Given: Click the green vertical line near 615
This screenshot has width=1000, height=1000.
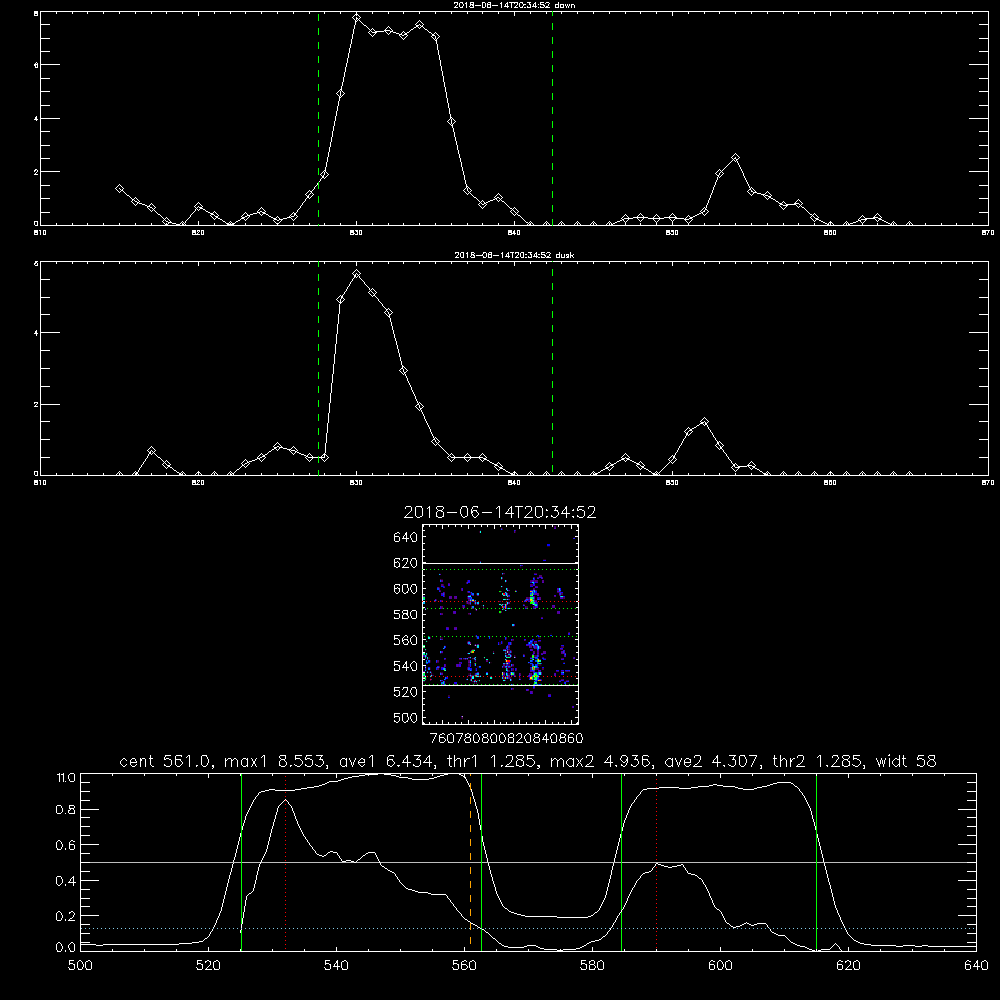Looking at the screenshot, I should (x=816, y=862).
